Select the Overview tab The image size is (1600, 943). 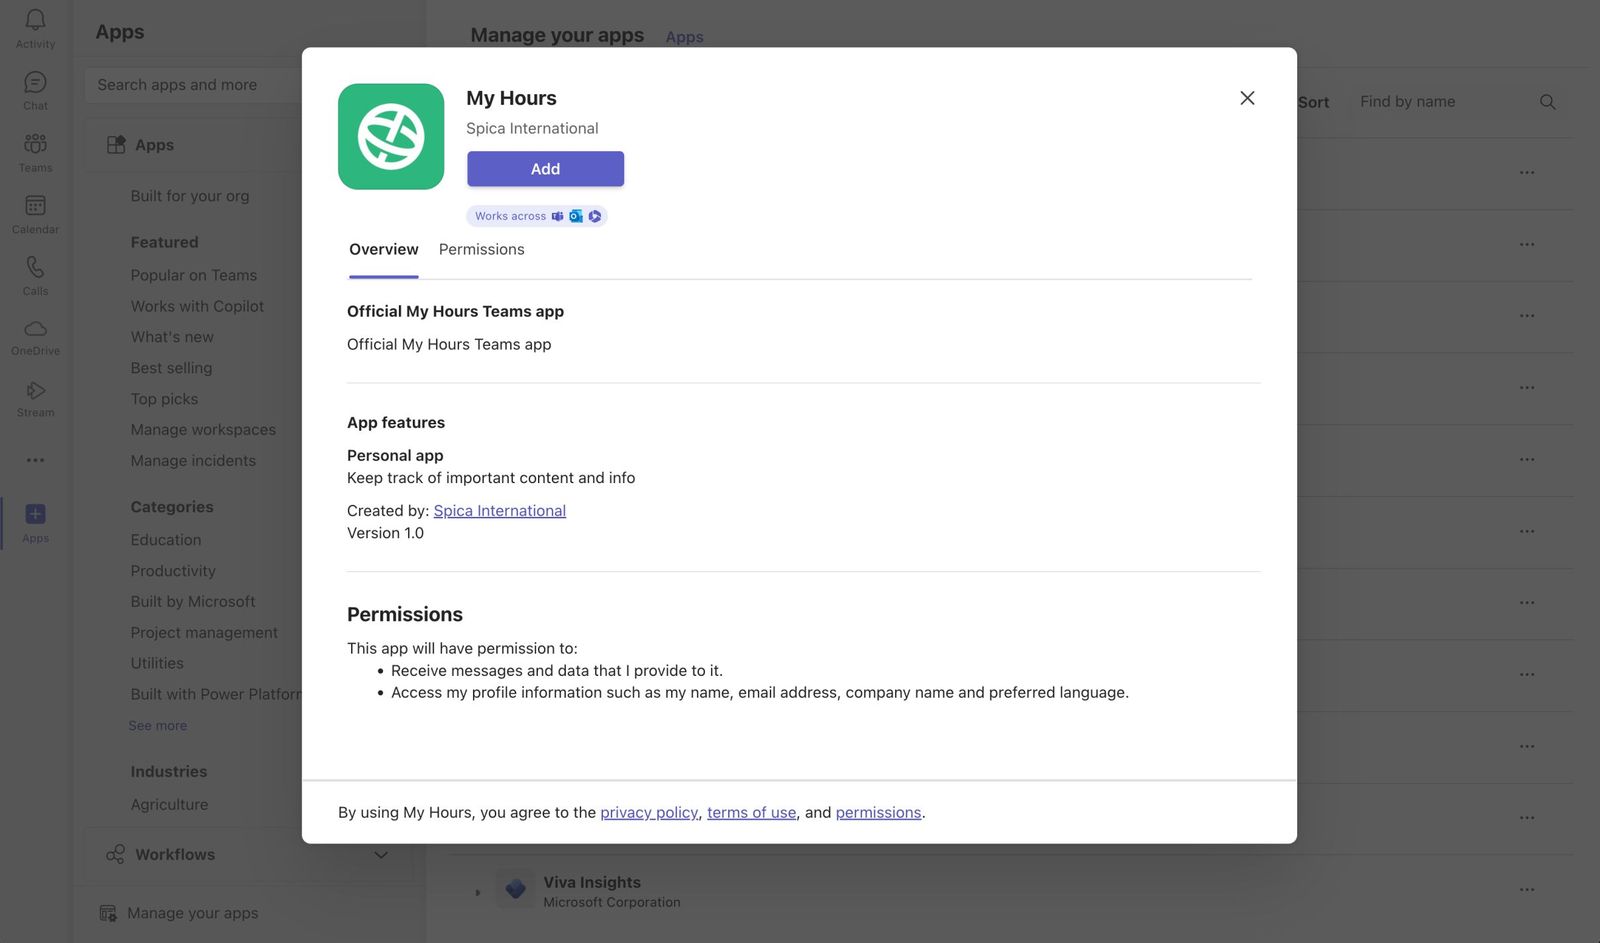coord(383,249)
